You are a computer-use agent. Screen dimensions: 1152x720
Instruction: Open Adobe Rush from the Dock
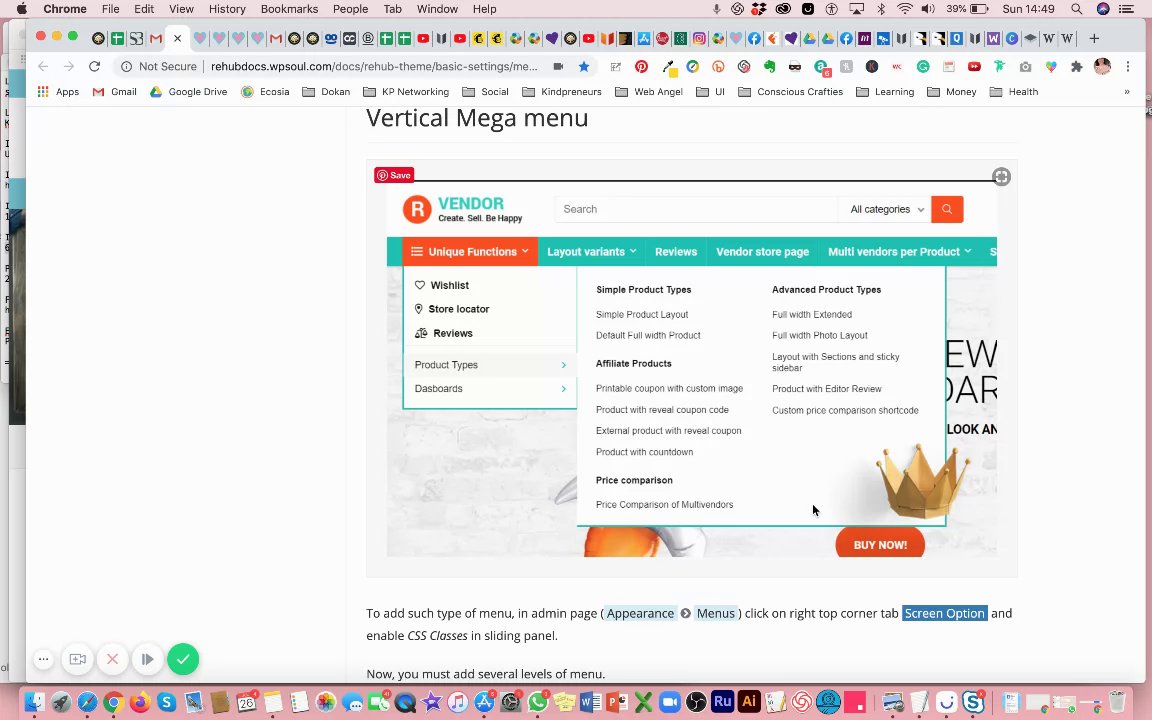722,702
